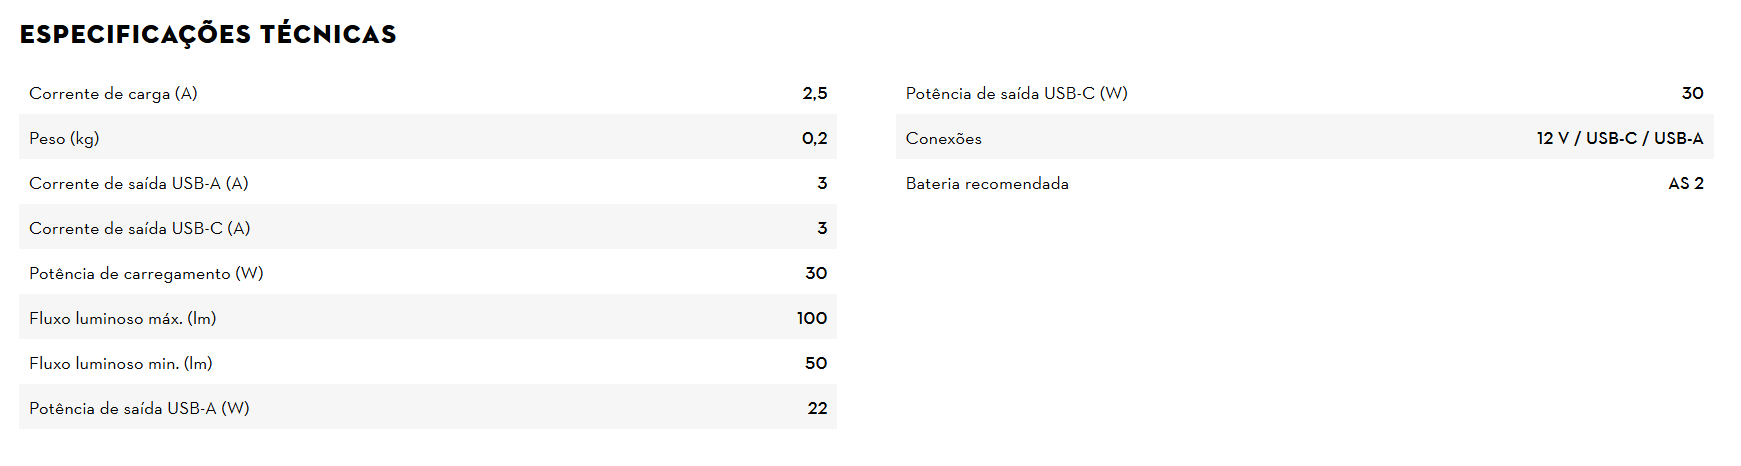Click the Potência de carregamento value 30

[816, 273]
